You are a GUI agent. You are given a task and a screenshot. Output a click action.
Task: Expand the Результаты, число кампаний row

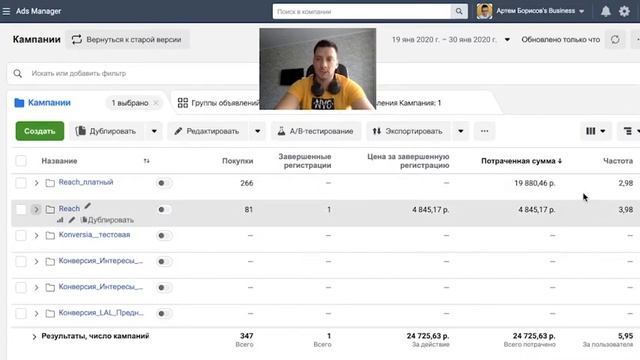(34, 337)
